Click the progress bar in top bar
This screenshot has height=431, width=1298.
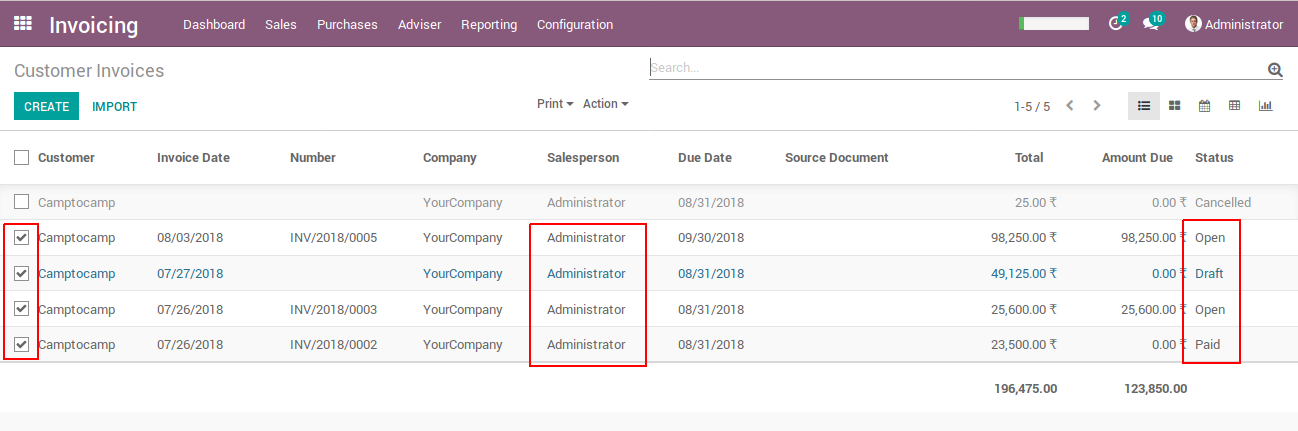pyautogui.click(x=1053, y=24)
